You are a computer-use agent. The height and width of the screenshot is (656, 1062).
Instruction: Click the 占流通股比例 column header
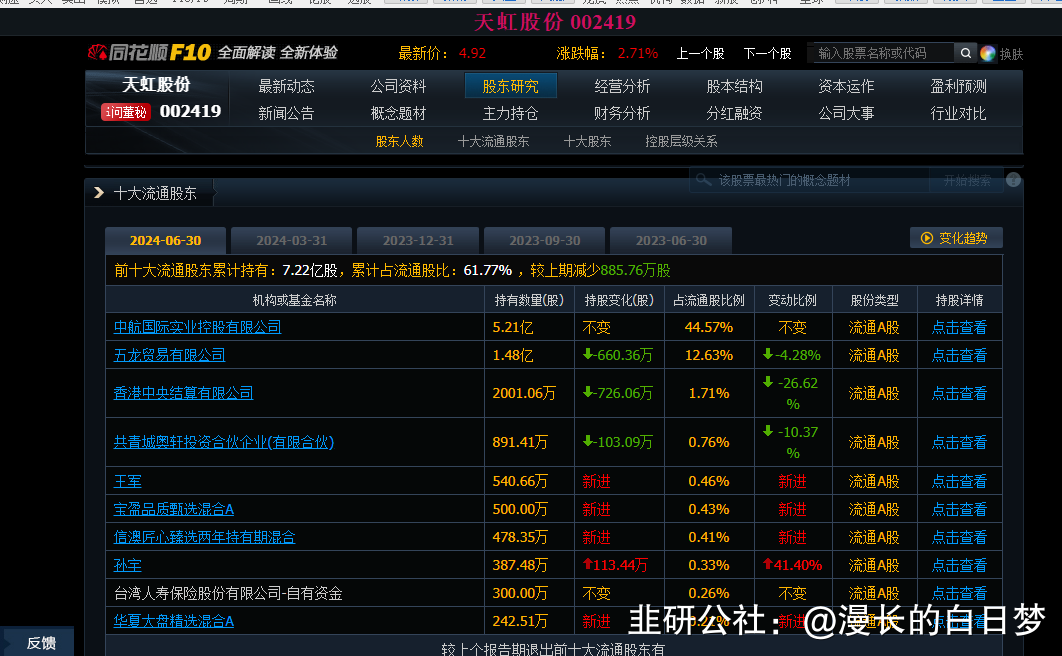[x=708, y=300]
